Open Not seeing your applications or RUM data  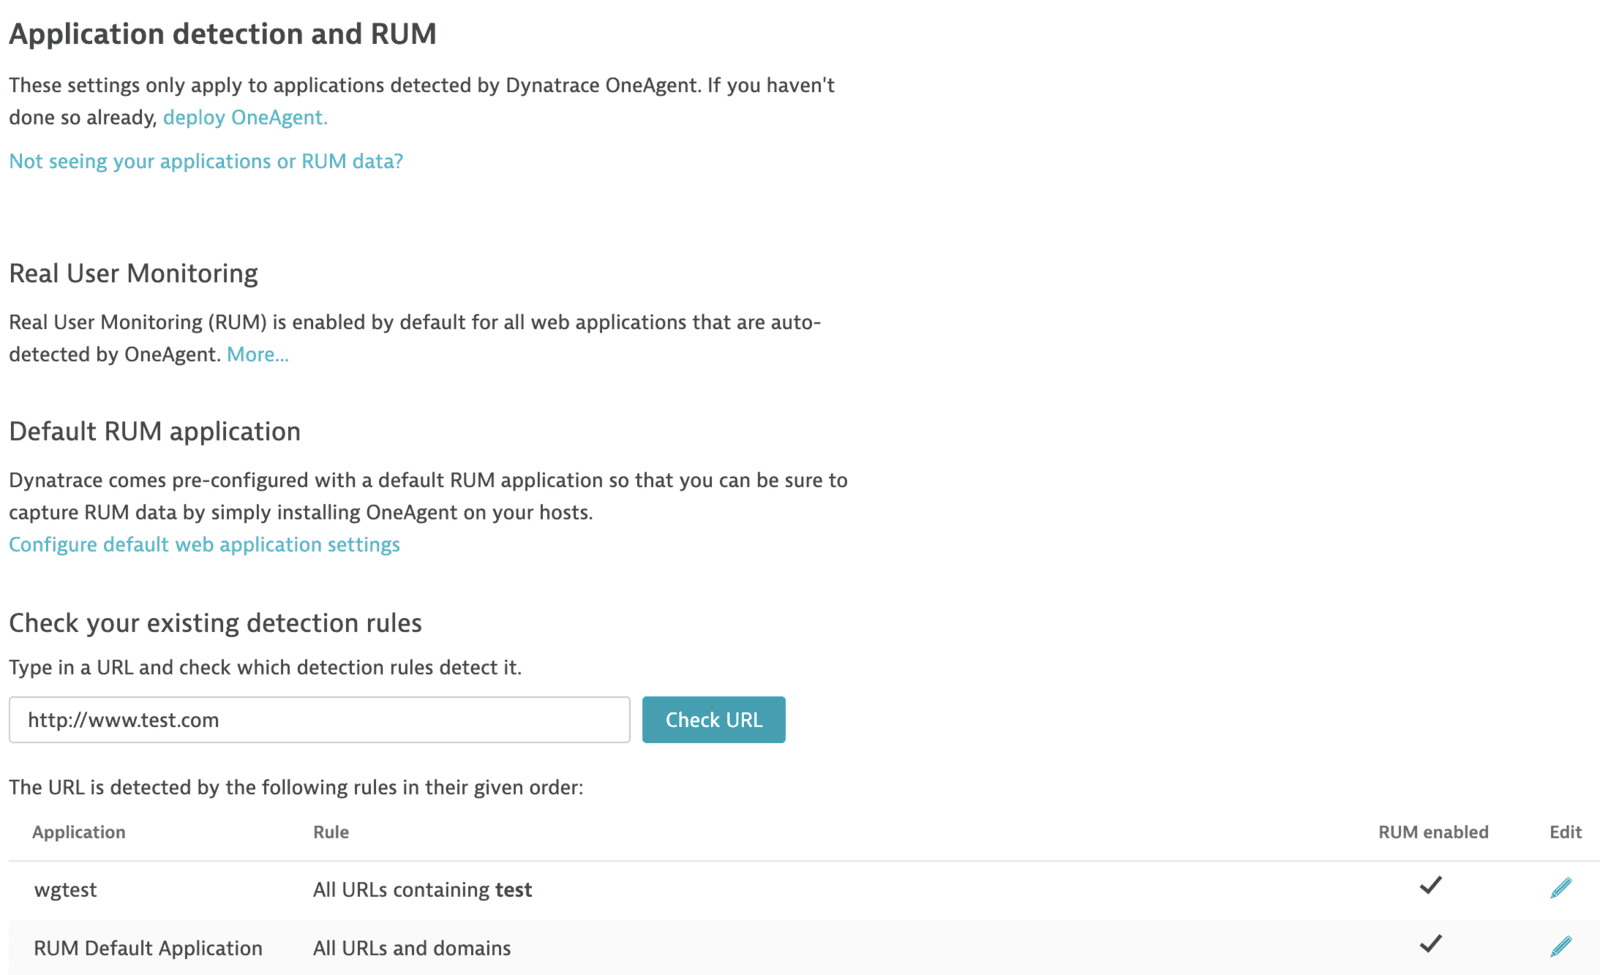(x=205, y=161)
